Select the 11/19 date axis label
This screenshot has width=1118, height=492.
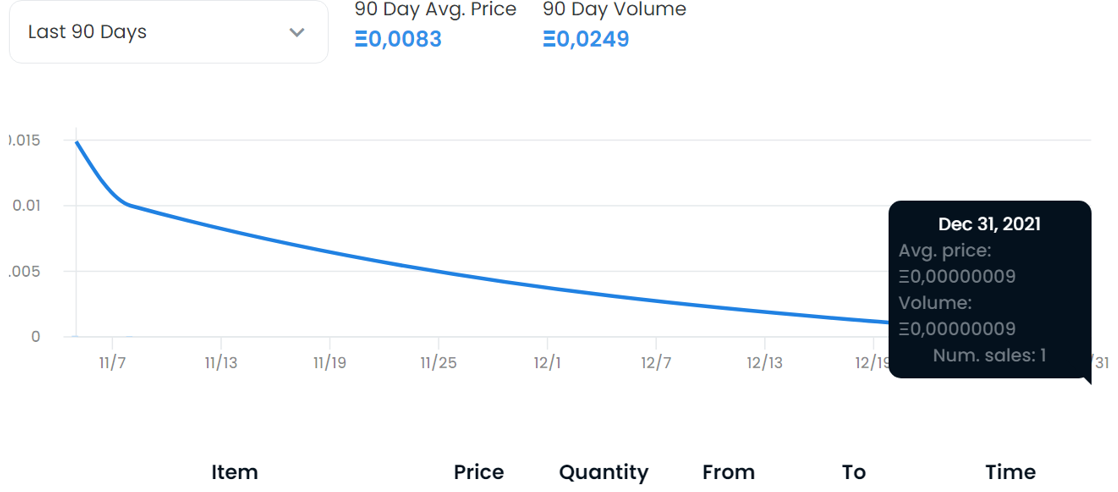[x=330, y=362]
